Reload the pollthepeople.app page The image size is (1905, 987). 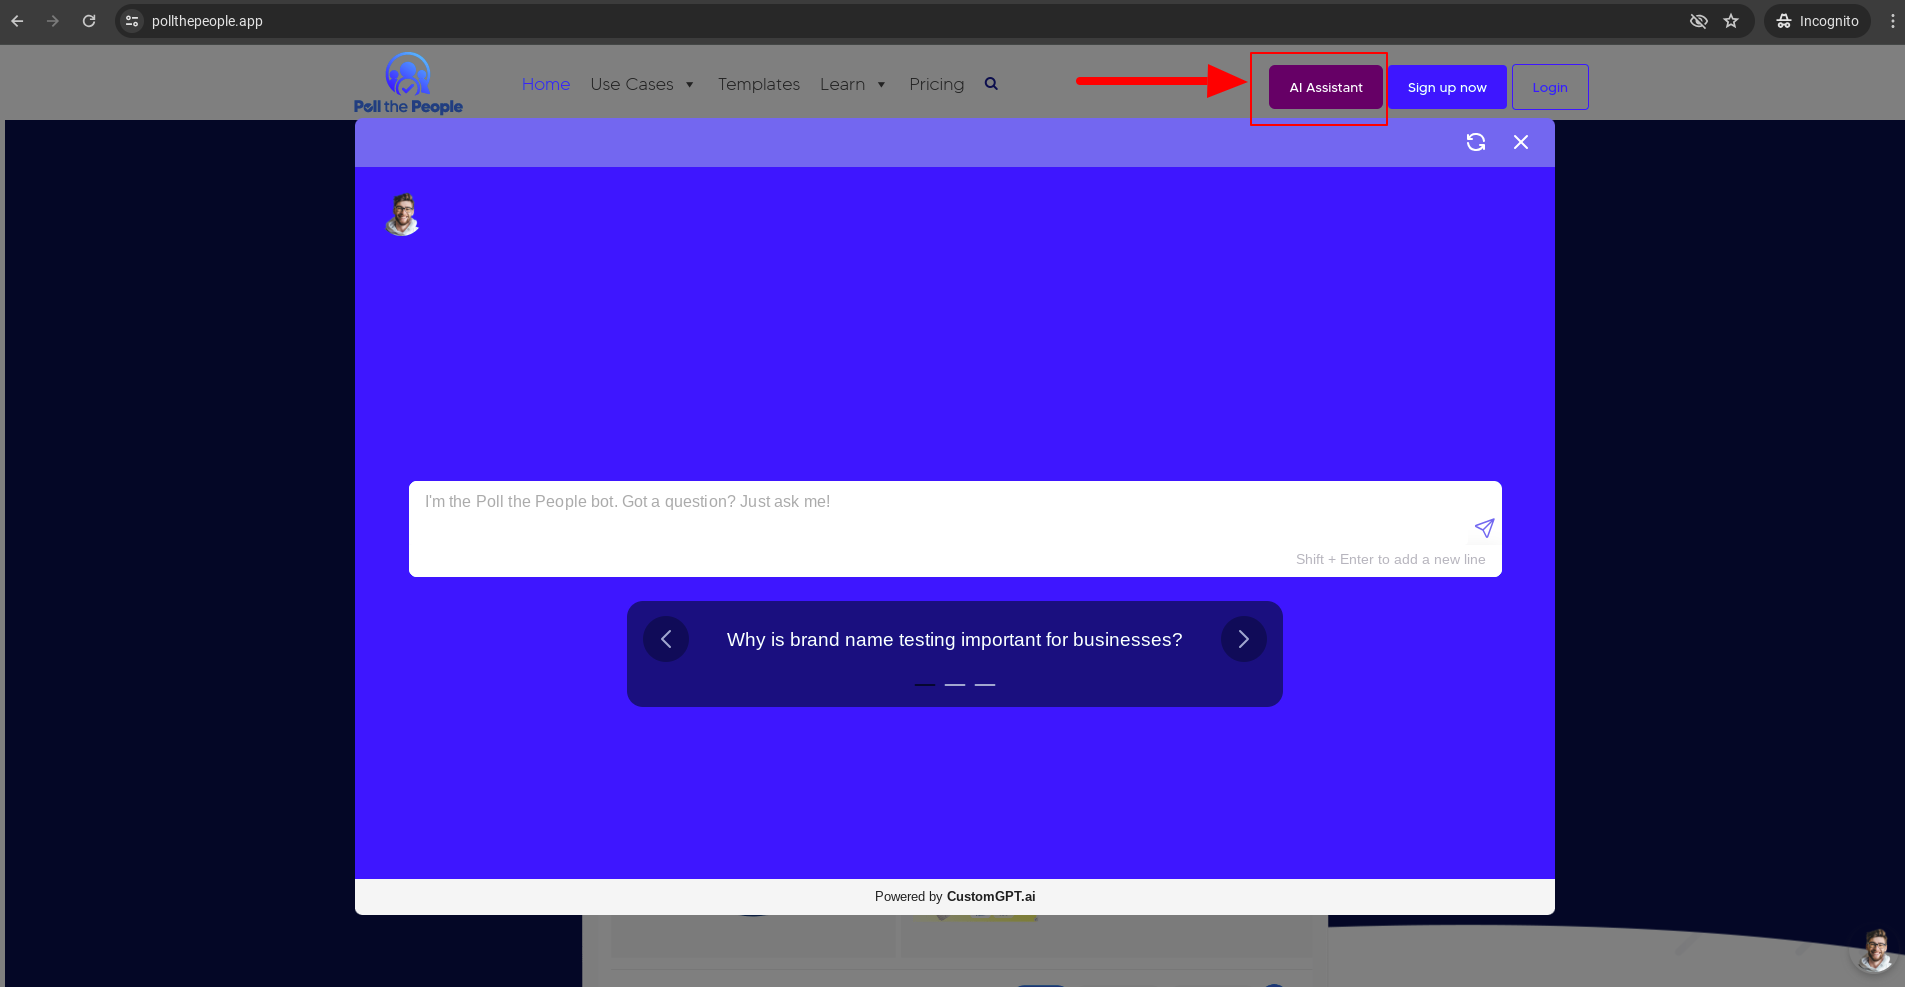pos(89,21)
